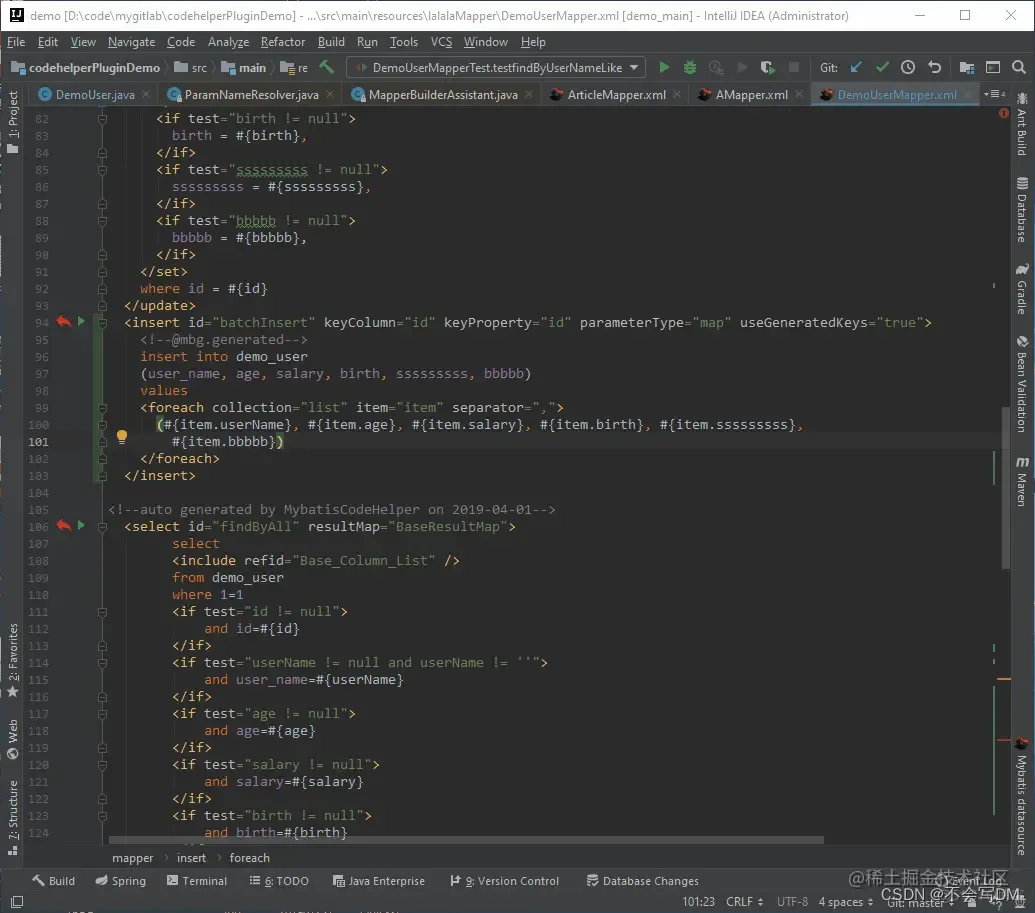Open the Refactor menu
Screen dimensions: 1035x913
(x=283, y=42)
